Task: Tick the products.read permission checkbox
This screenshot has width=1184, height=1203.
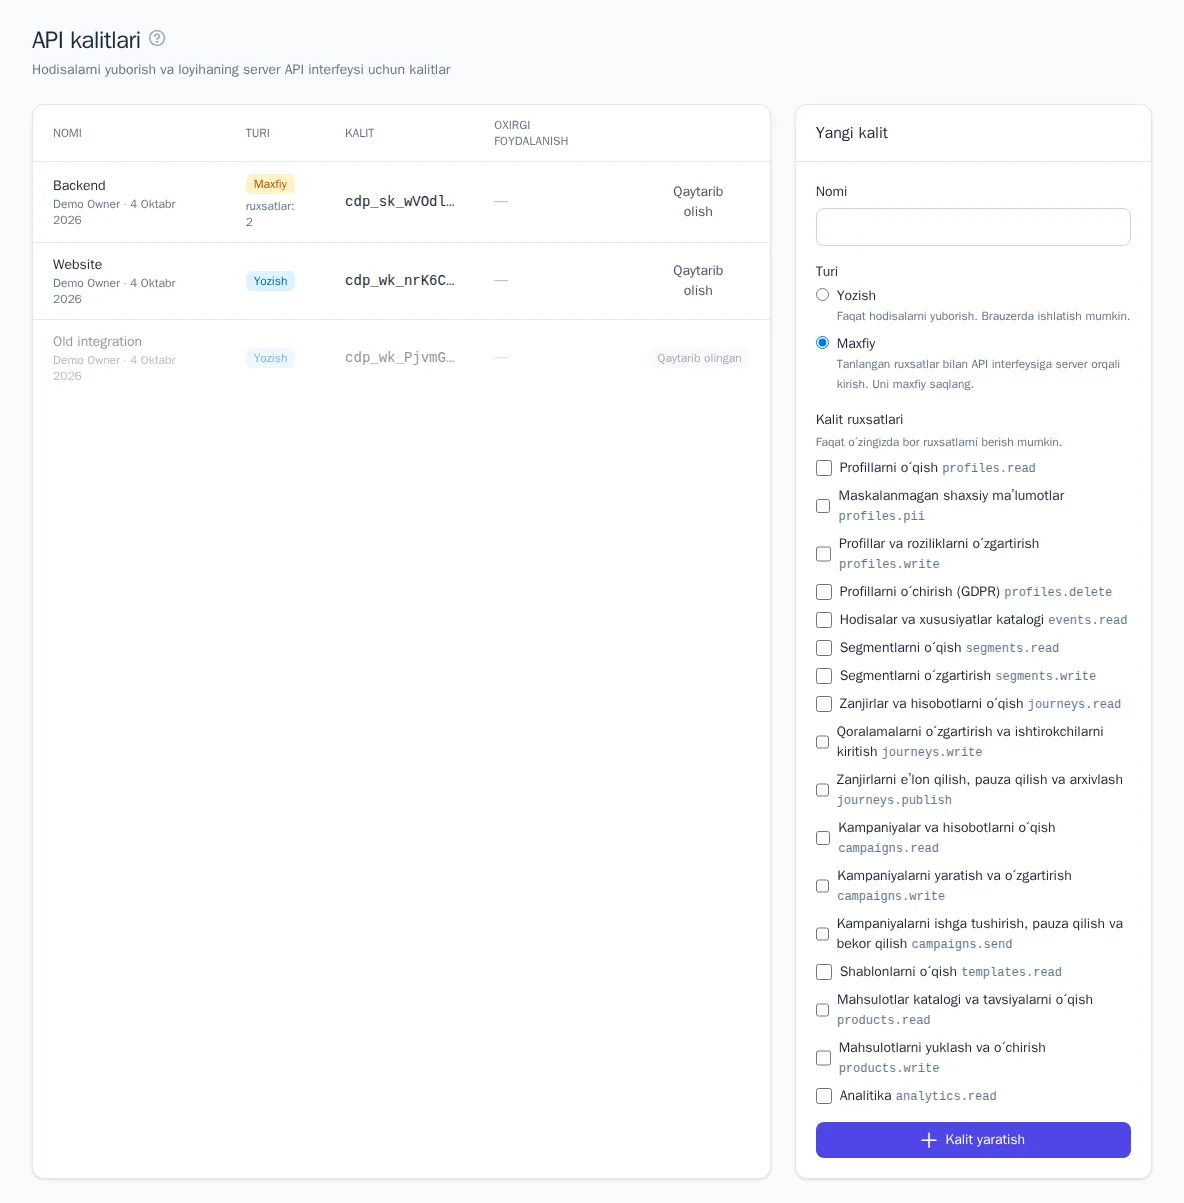Action: [823, 1010]
